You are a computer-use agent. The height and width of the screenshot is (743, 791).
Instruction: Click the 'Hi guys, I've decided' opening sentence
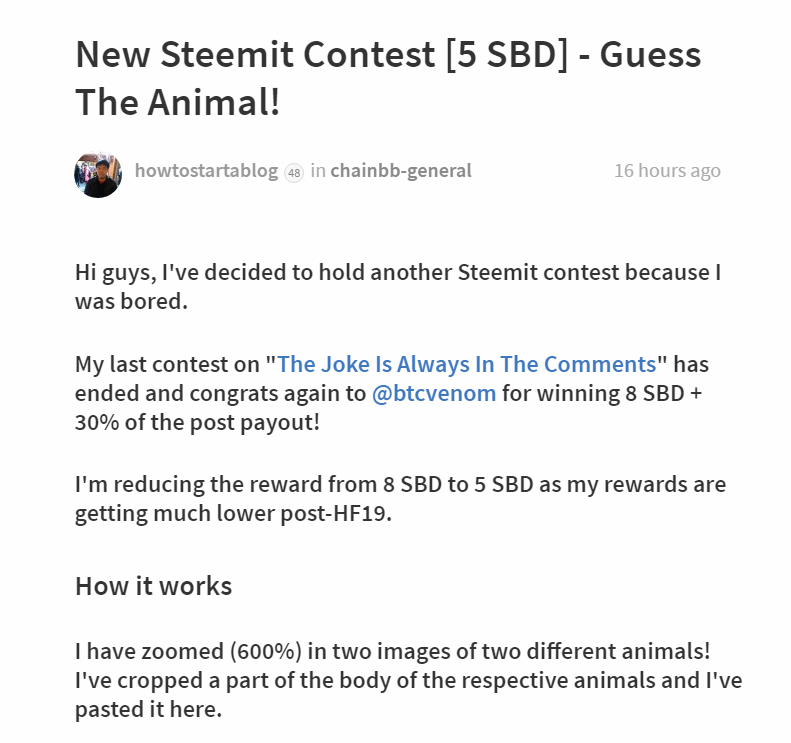200,272
